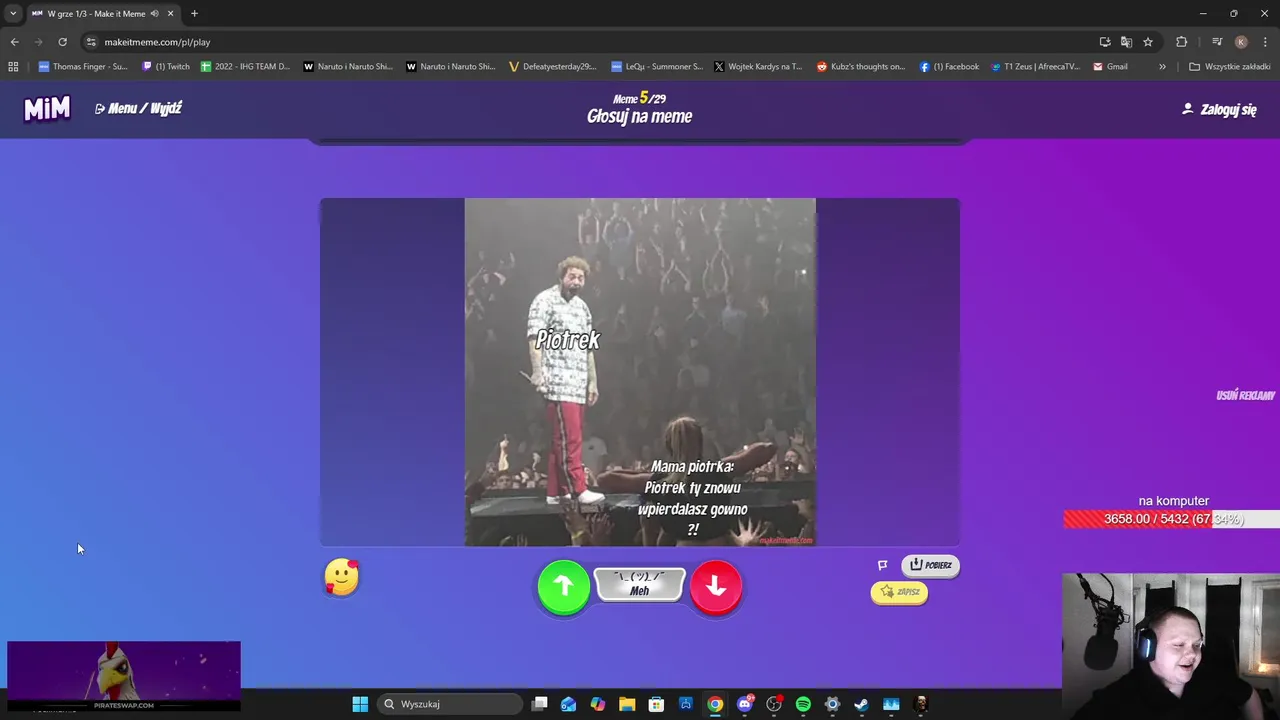The height and width of the screenshot is (720, 1280).
Task: Vote Meh on the meme
Action: coord(640,584)
